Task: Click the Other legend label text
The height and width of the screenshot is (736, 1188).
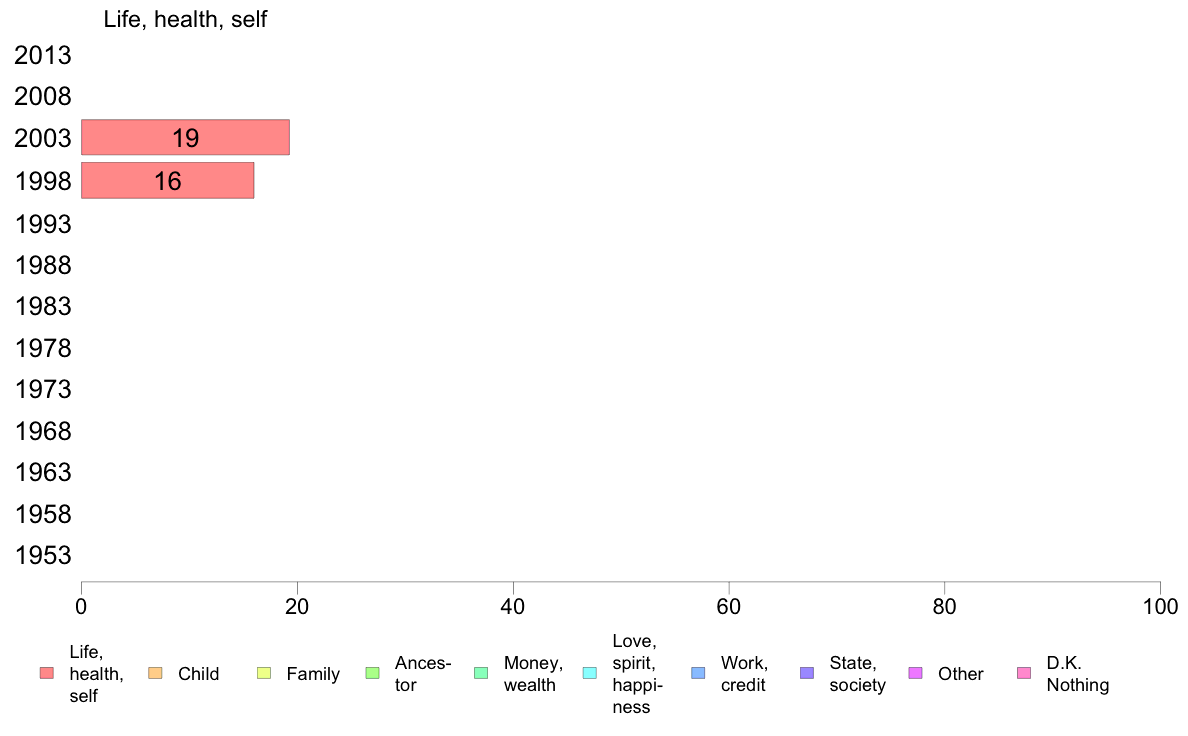Action: (x=960, y=674)
